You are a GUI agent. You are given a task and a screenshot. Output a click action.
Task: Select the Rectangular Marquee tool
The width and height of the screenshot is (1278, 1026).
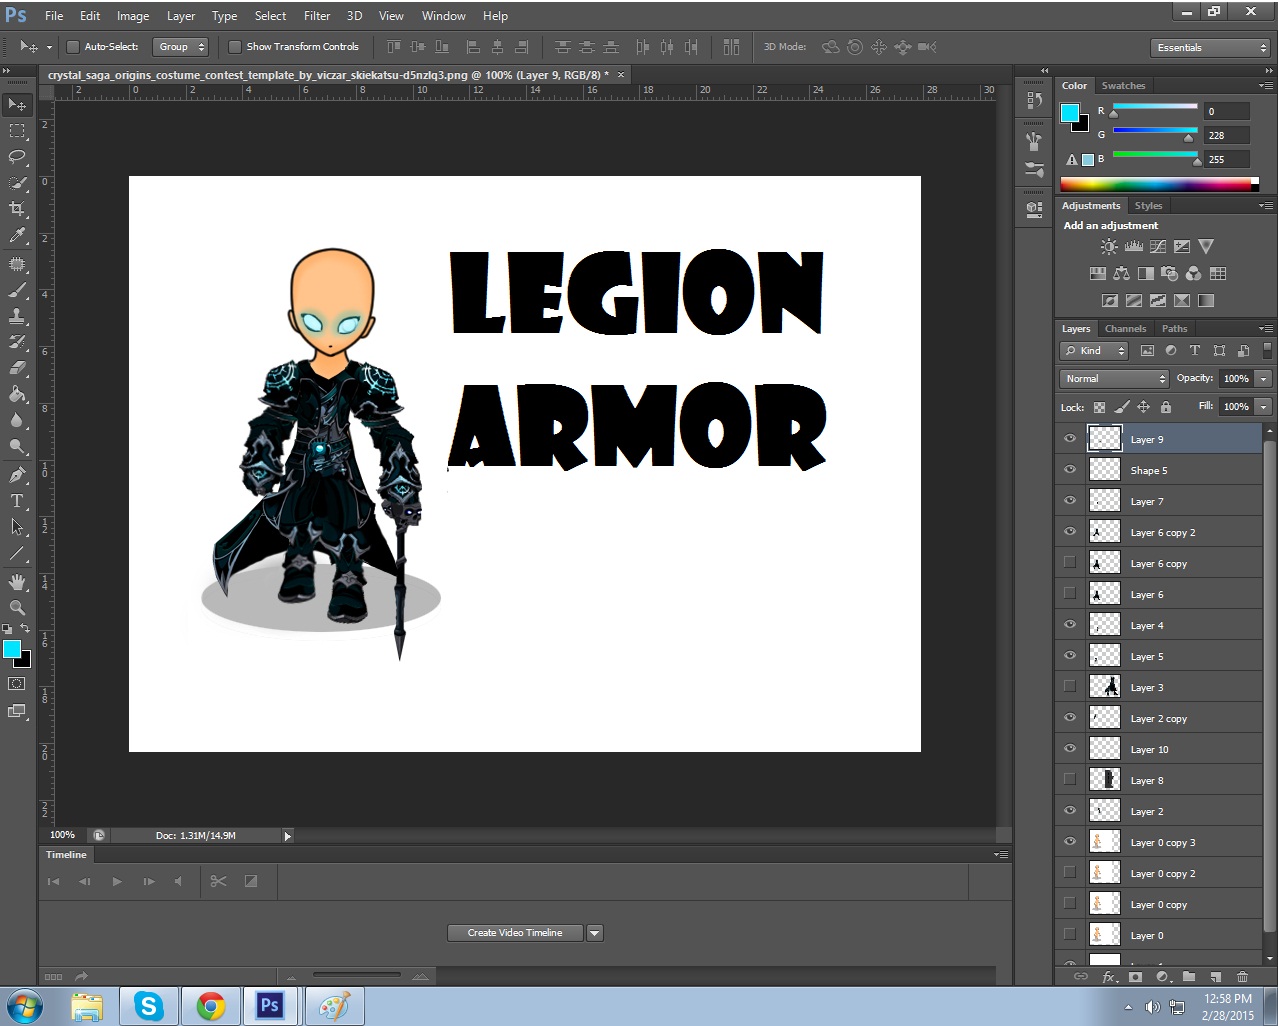[17, 131]
